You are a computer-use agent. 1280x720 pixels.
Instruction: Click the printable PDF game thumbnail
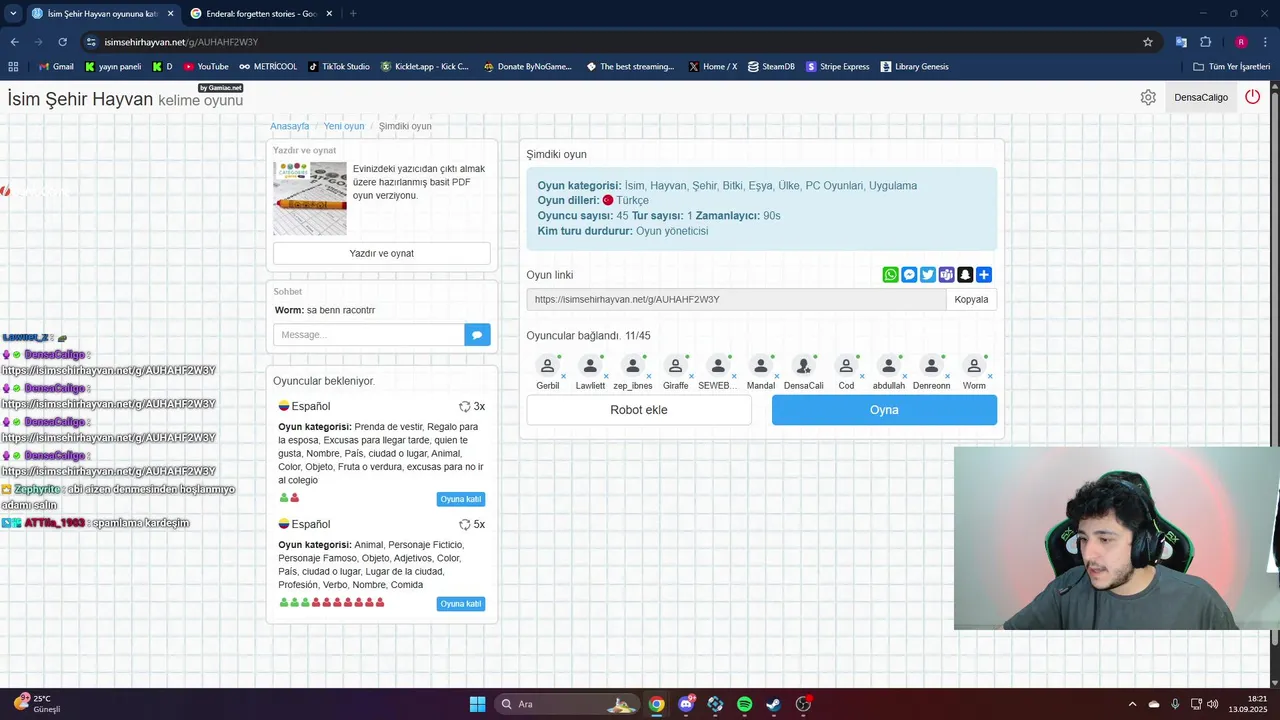click(310, 198)
